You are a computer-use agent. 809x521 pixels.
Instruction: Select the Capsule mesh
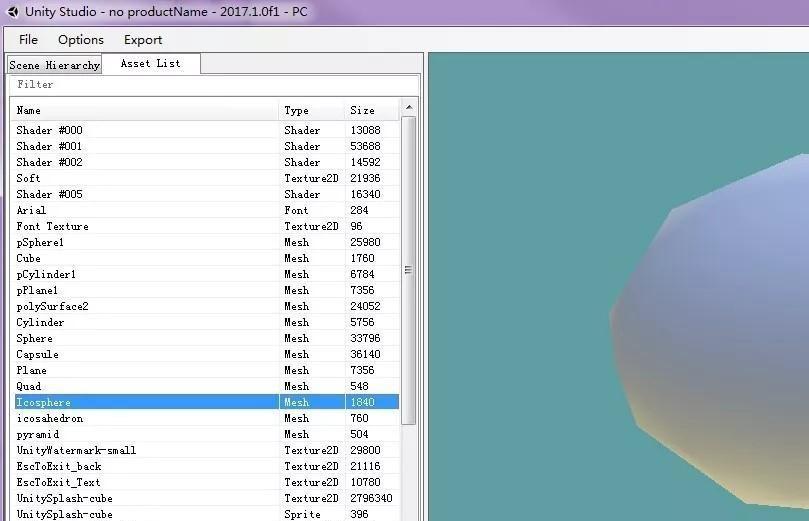click(x=206, y=354)
